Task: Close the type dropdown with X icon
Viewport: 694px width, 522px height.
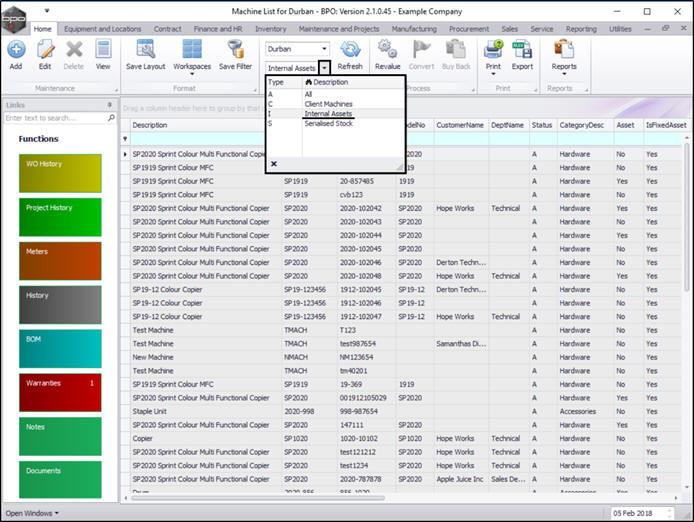Action: coord(274,164)
